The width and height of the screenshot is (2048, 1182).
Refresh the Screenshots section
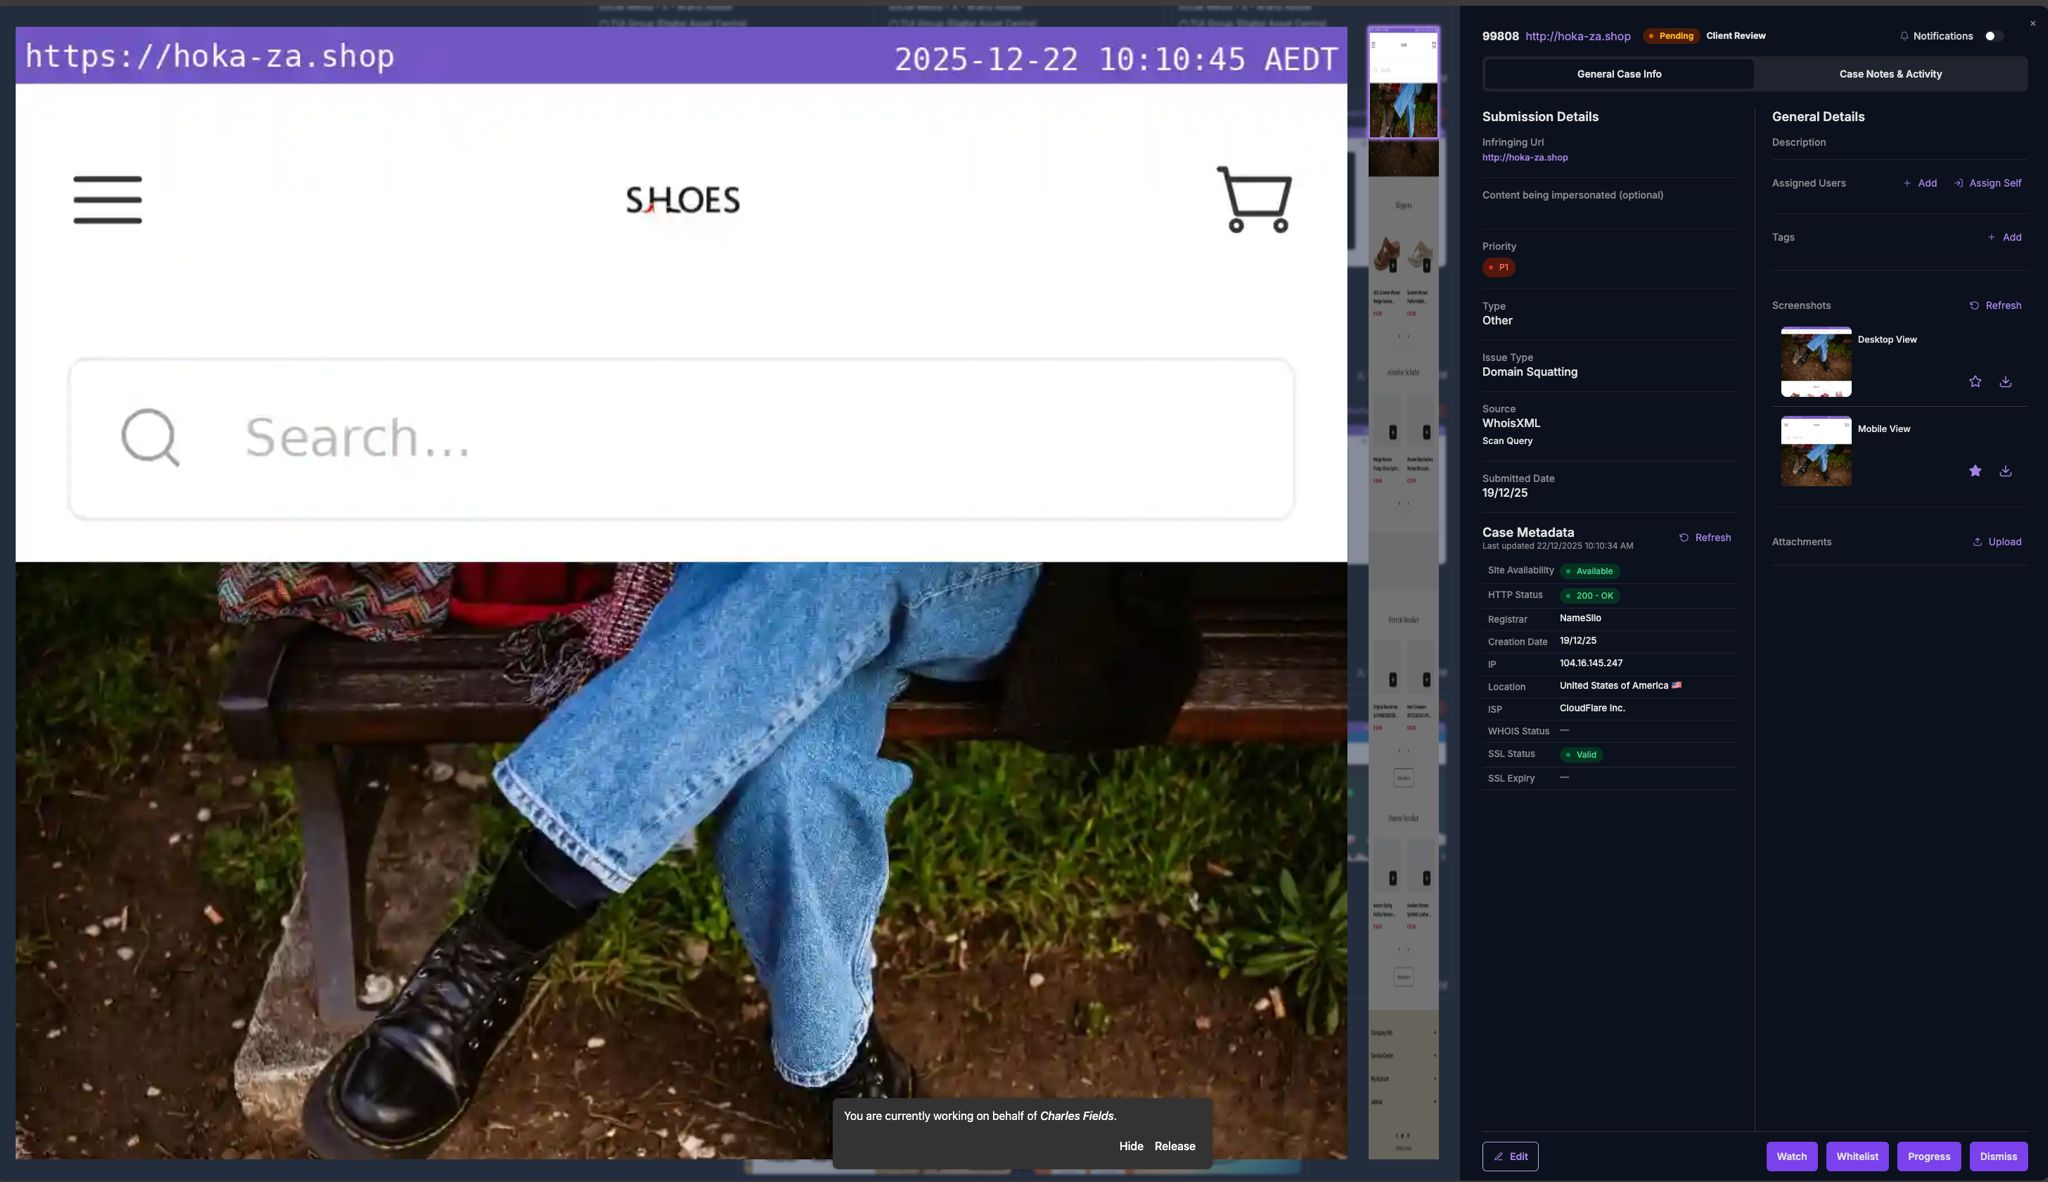(x=1995, y=306)
